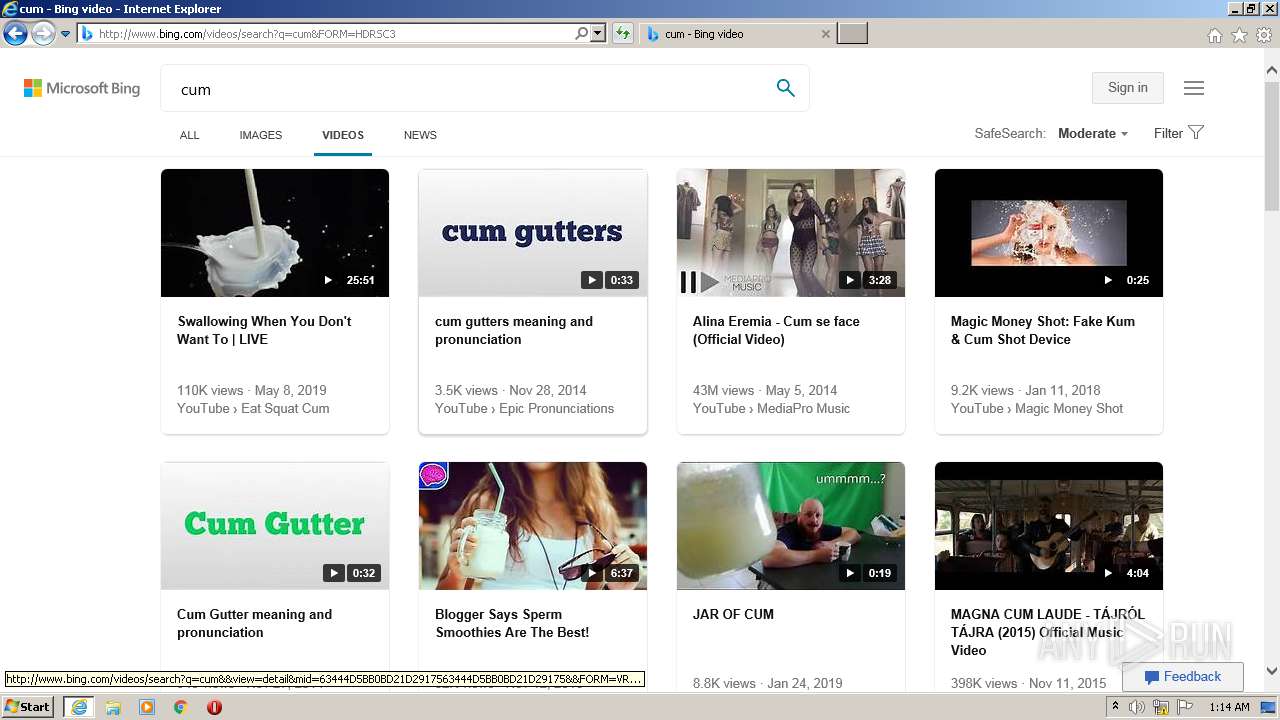The height and width of the screenshot is (720, 1280).
Task: Click the magnifier icon in the address bar
Action: tap(581, 34)
